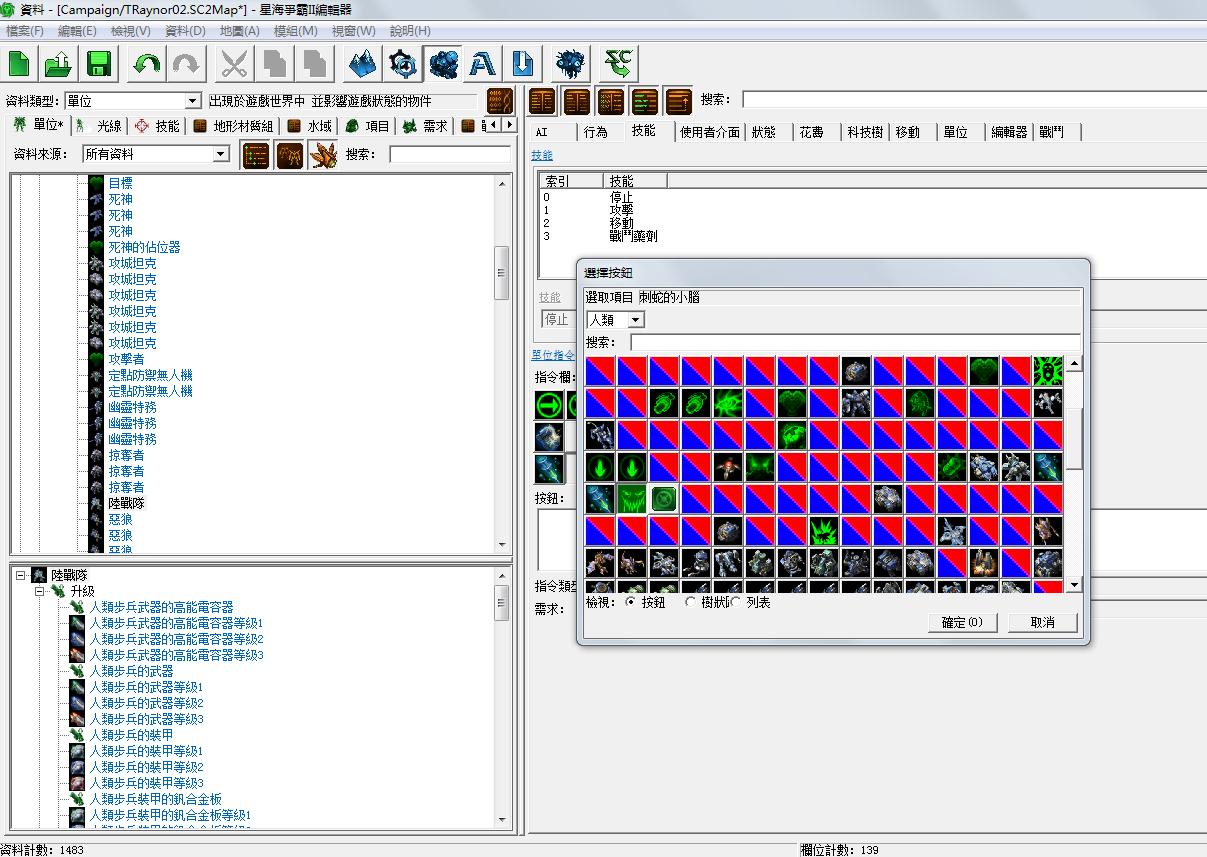
Task: Click the orange crystal icon beside left 搜索
Action: pyautogui.click(x=324, y=155)
